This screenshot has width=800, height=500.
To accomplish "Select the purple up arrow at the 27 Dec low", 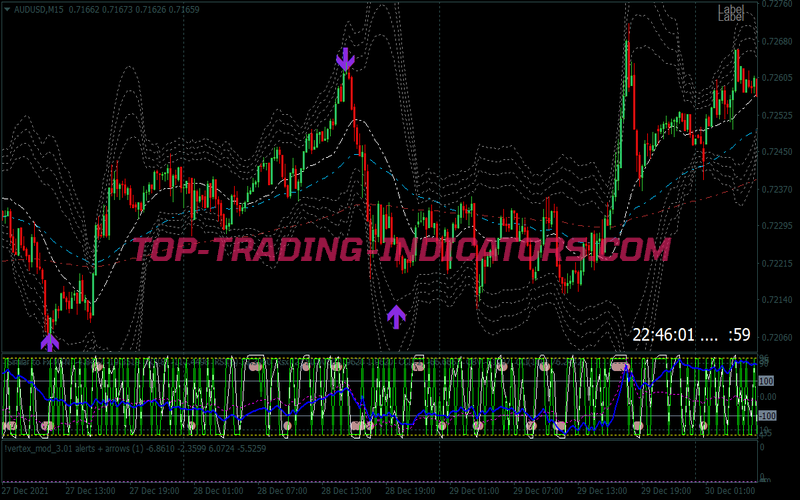I will 49,342.
